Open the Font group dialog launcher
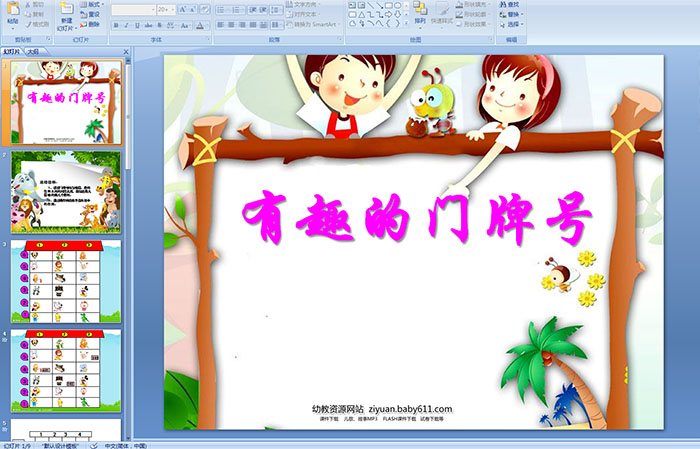Viewport: 700px width, 449px height. click(x=208, y=40)
